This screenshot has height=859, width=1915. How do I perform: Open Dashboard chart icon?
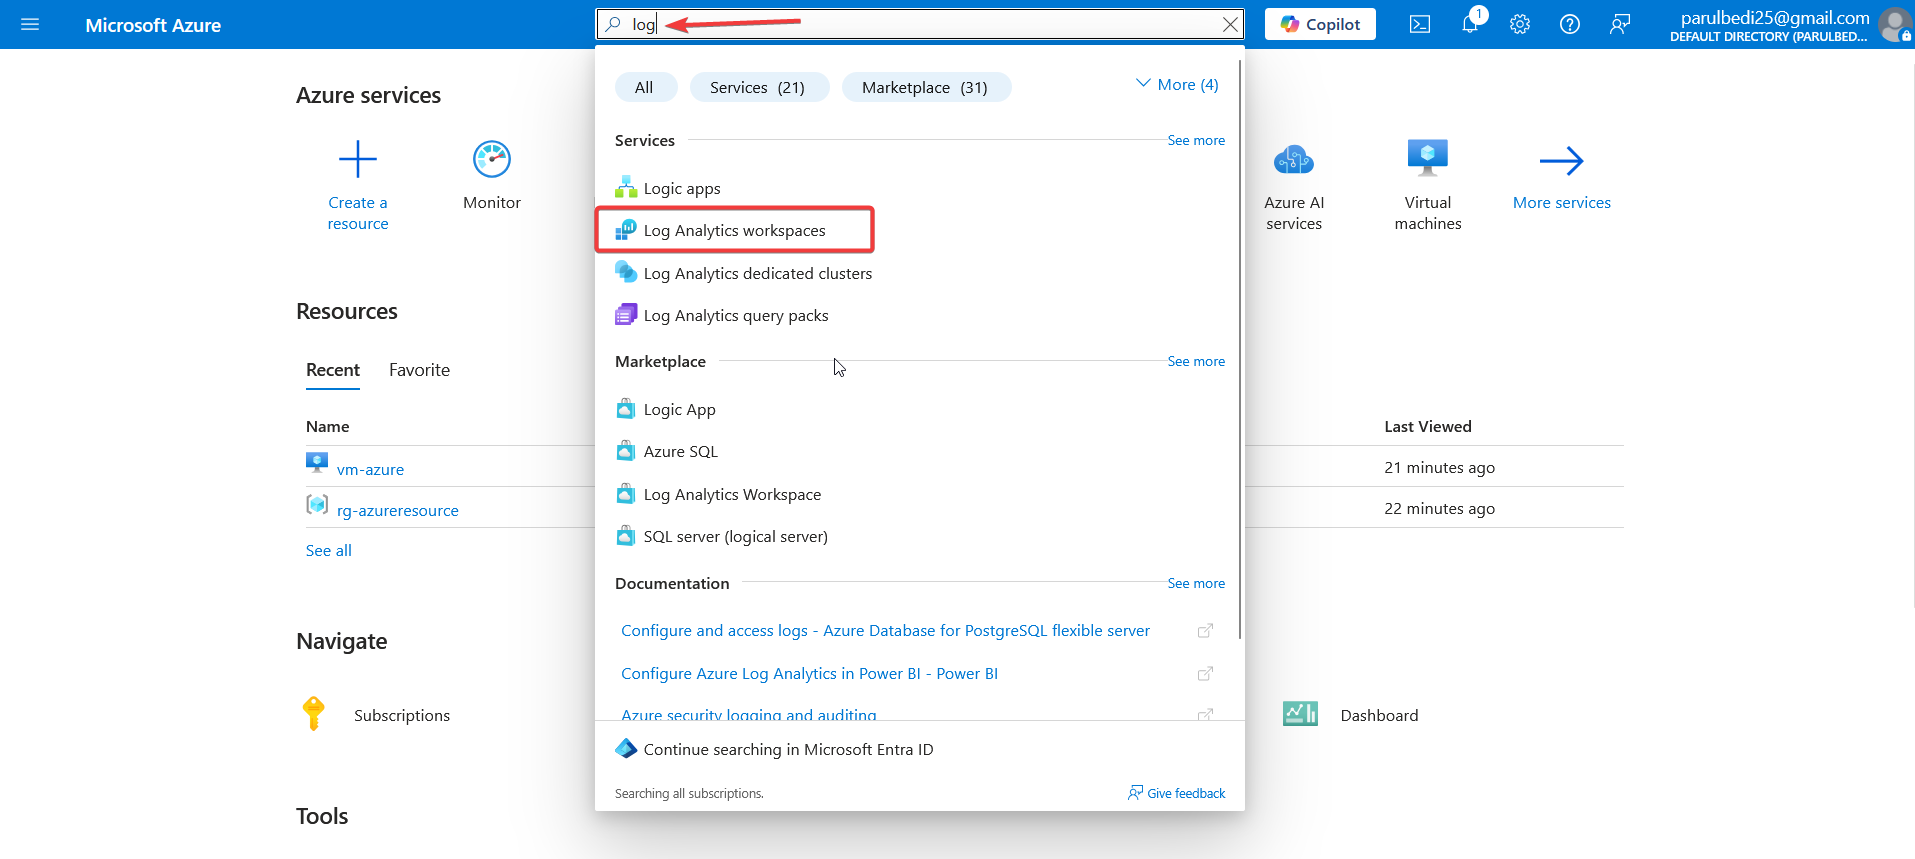click(1300, 714)
